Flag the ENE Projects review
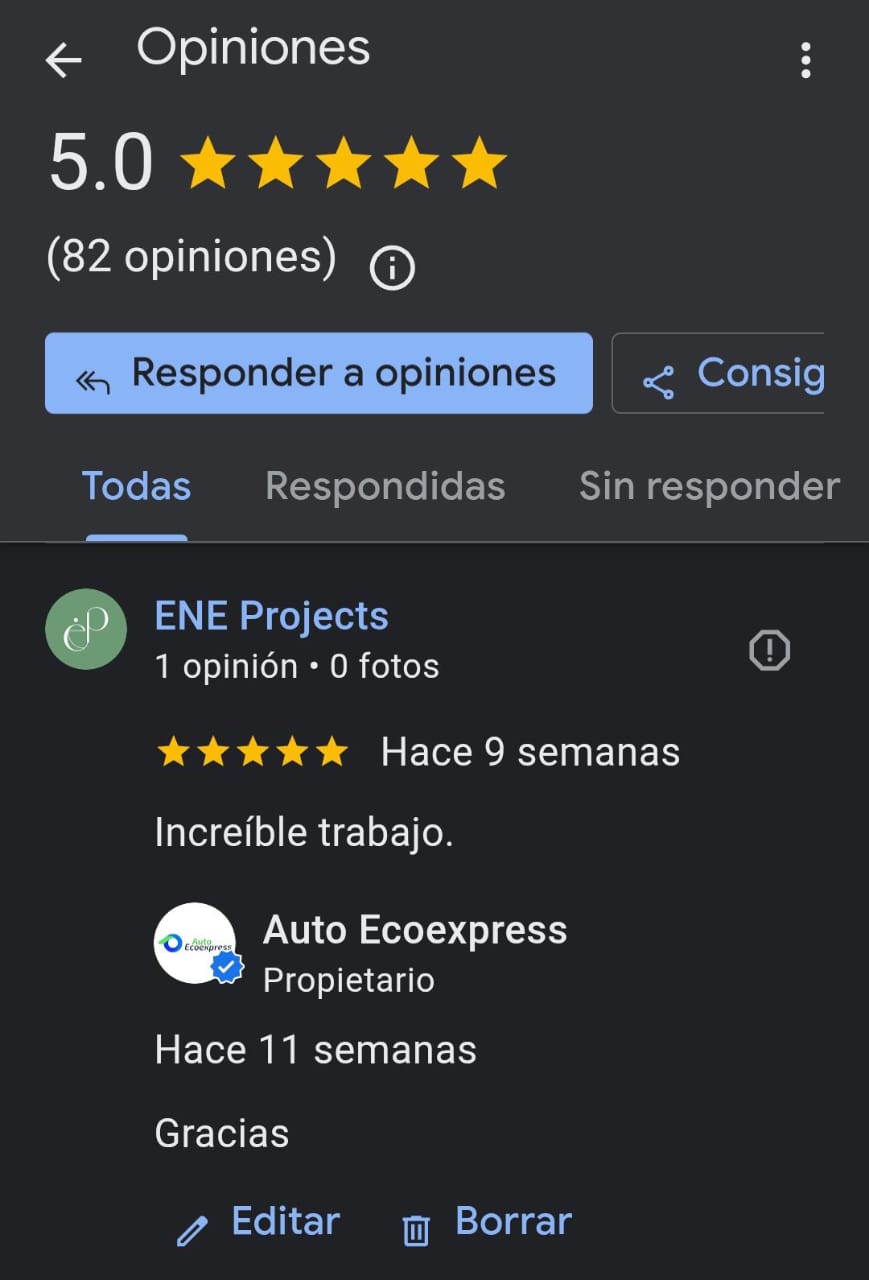The image size is (869, 1280). coord(769,651)
